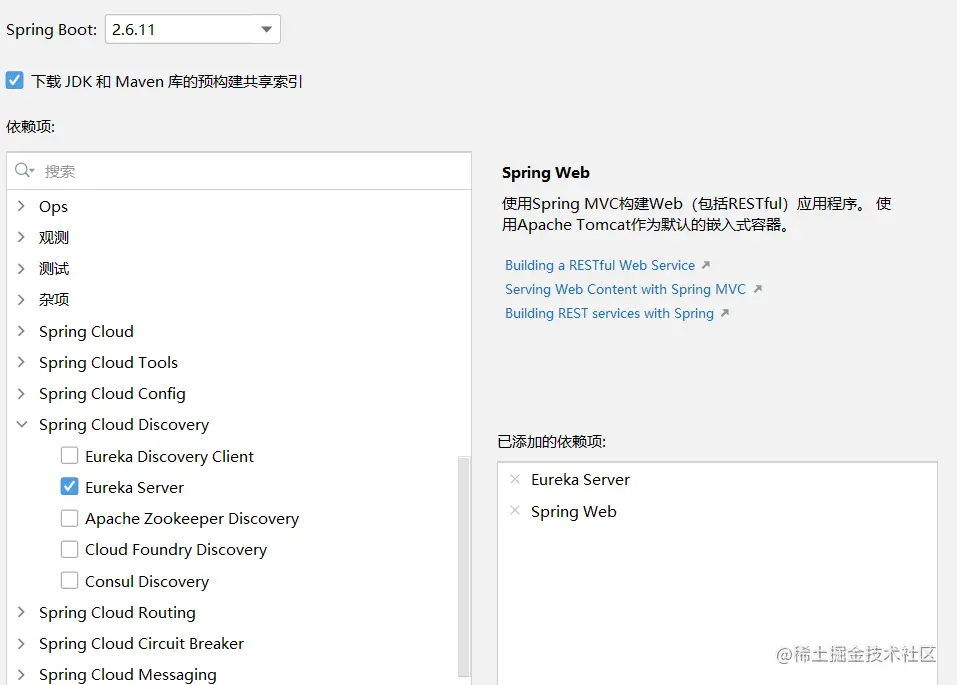The width and height of the screenshot is (957, 685).
Task: Select the Consul Discovery label
Action: click(x=147, y=581)
